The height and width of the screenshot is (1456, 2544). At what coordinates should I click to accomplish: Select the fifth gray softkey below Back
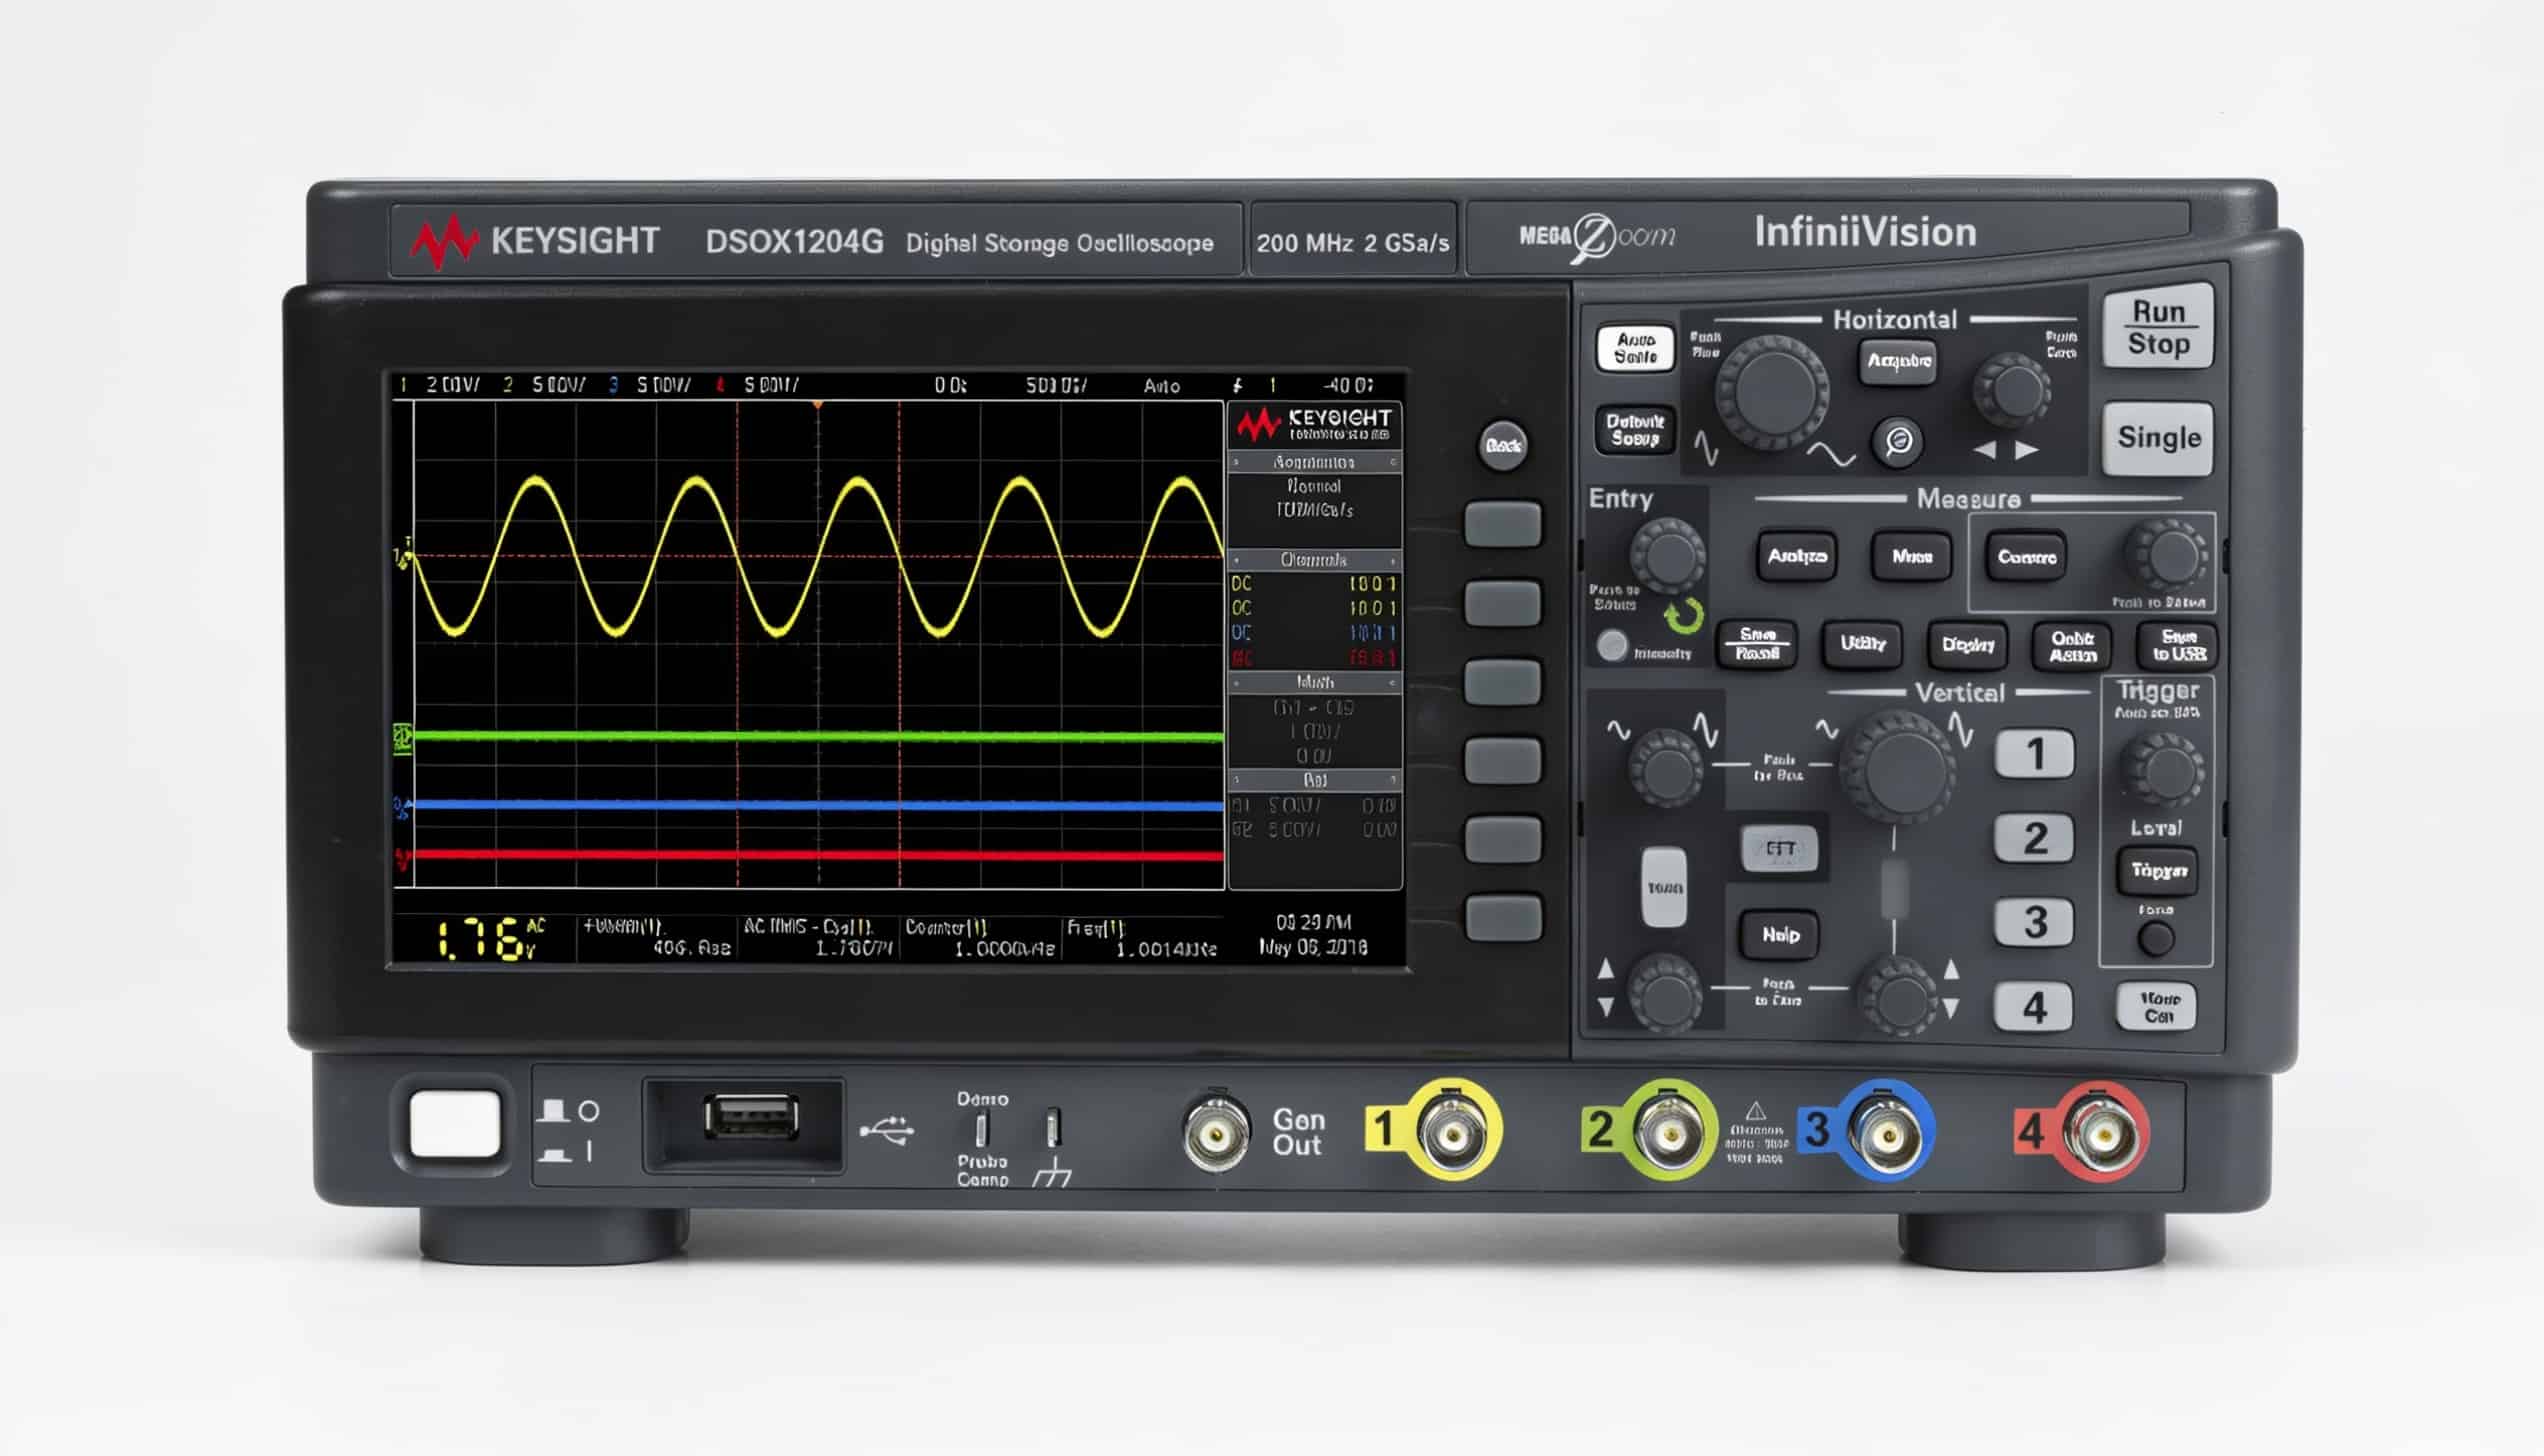(x=1503, y=839)
